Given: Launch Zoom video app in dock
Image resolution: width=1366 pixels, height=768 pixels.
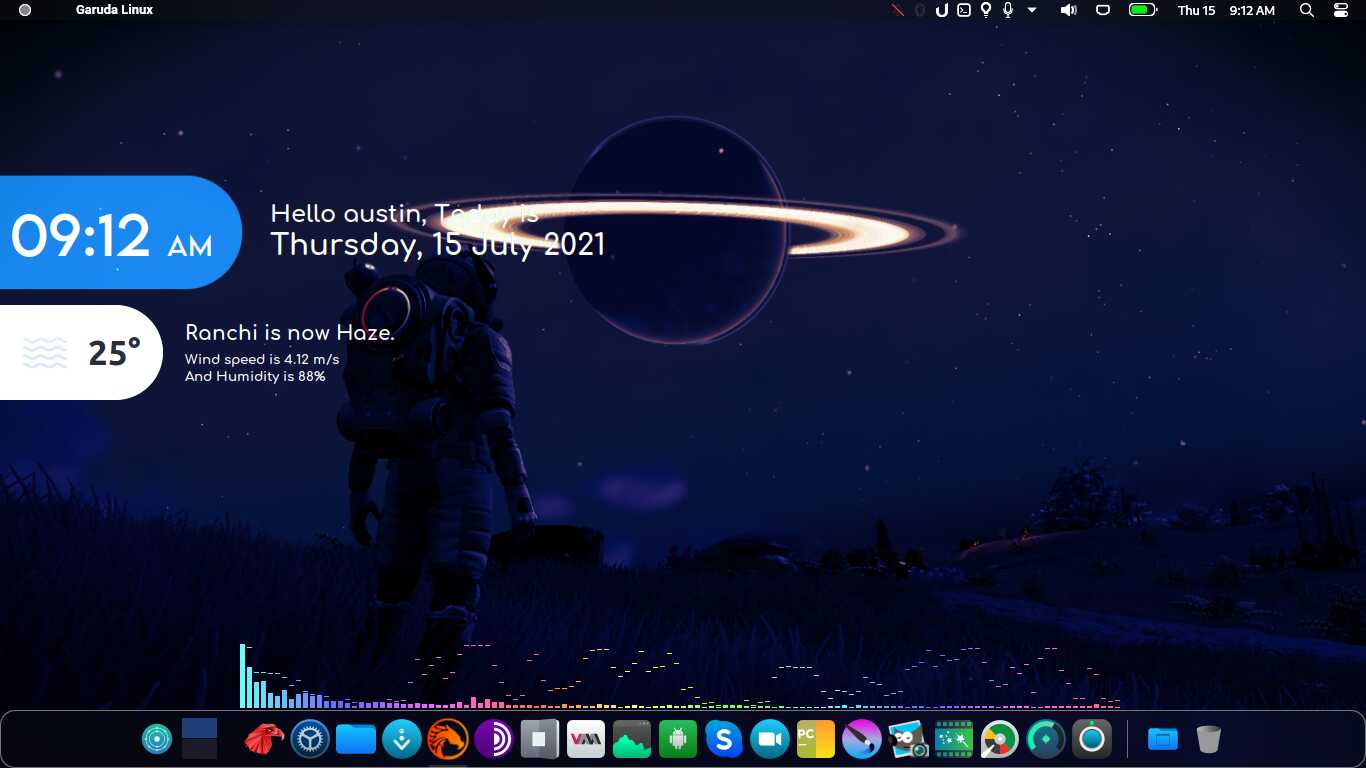Looking at the screenshot, I should click(x=770, y=739).
